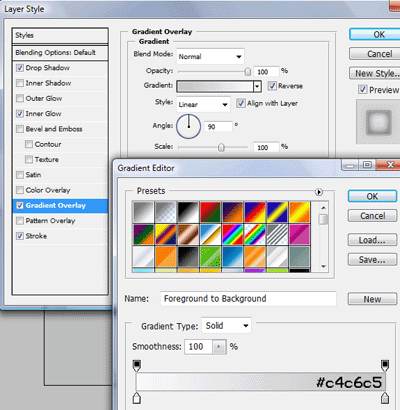Select the Transparent Stripes gradient preset

[277, 234]
